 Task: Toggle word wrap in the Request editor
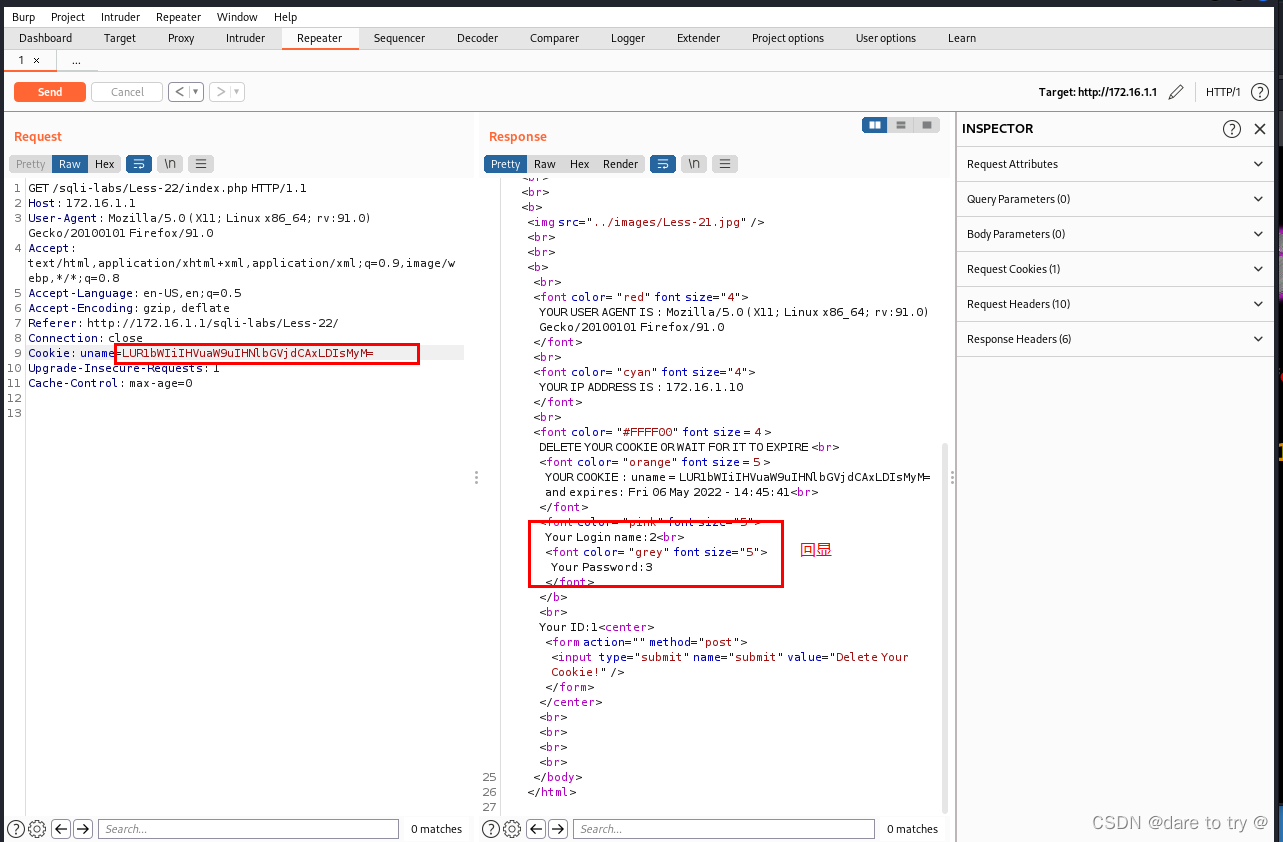click(x=139, y=164)
